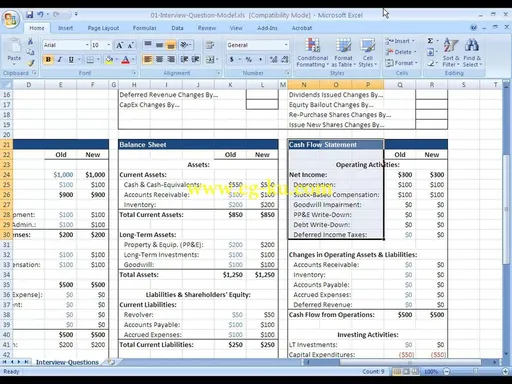Set top vertical alignment
Screen dimensions: 512x384
click(148, 45)
